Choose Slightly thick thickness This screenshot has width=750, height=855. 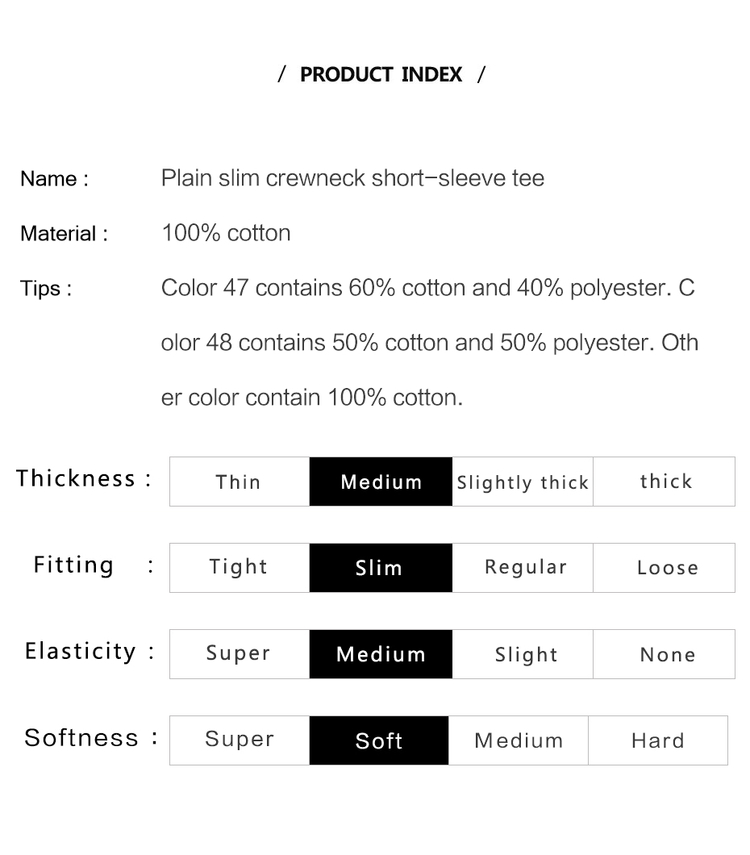tap(523, 481)
